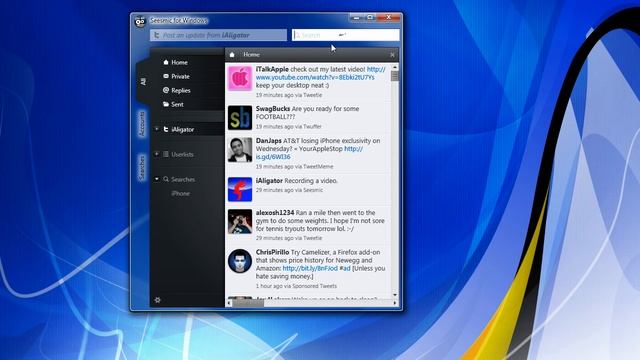Screen dimensions: 640x360
Task: Click the horizontal scrollbar thumb
Action: [x=248, y=303]
